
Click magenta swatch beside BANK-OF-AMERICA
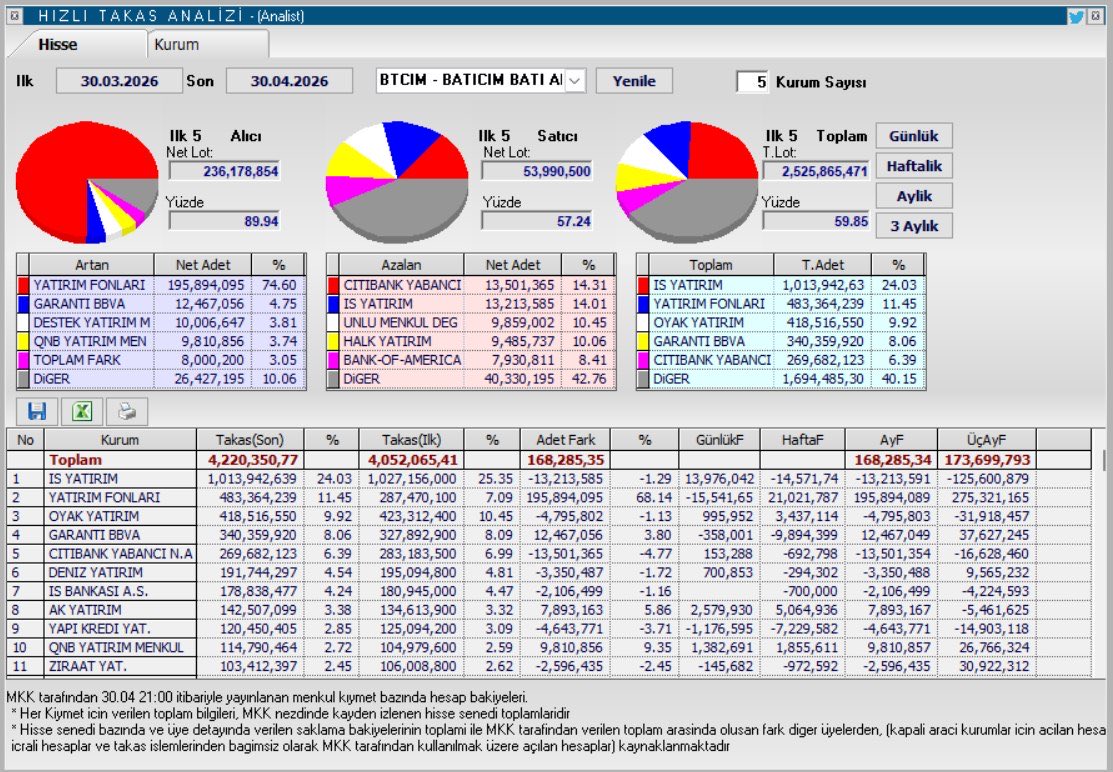[x=333, y=360]
